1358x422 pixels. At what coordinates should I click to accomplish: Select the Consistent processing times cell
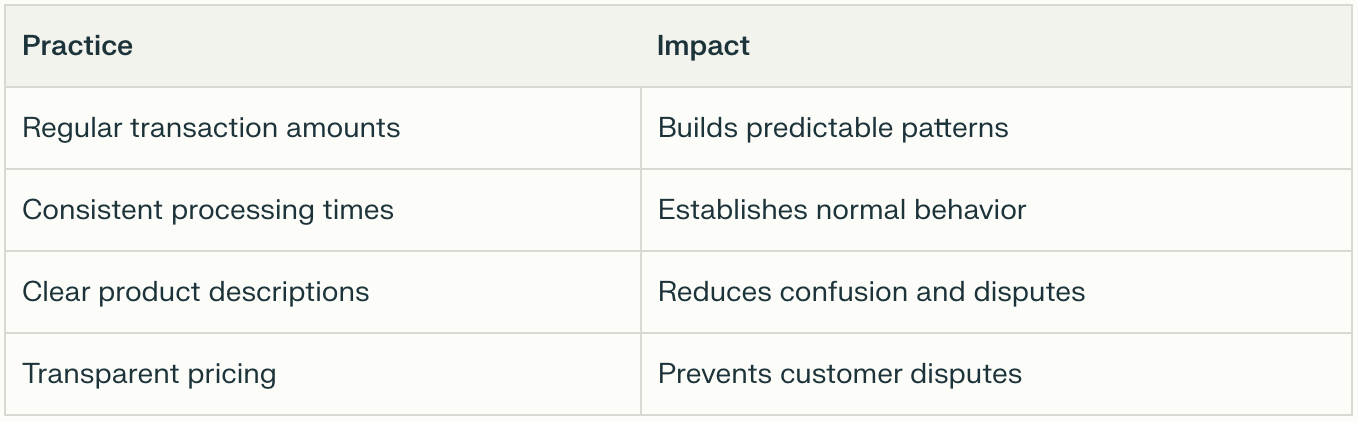208,210
